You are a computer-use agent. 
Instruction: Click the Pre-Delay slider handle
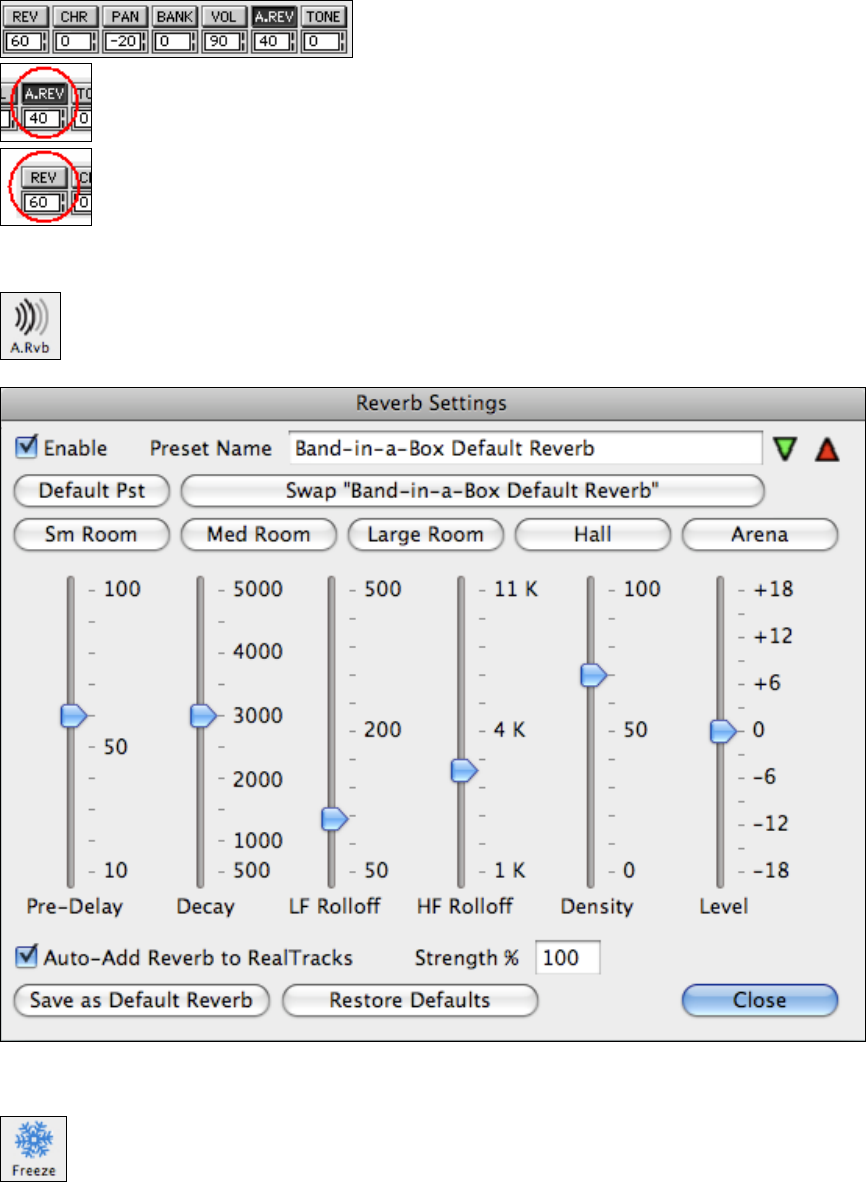(73, 715)
